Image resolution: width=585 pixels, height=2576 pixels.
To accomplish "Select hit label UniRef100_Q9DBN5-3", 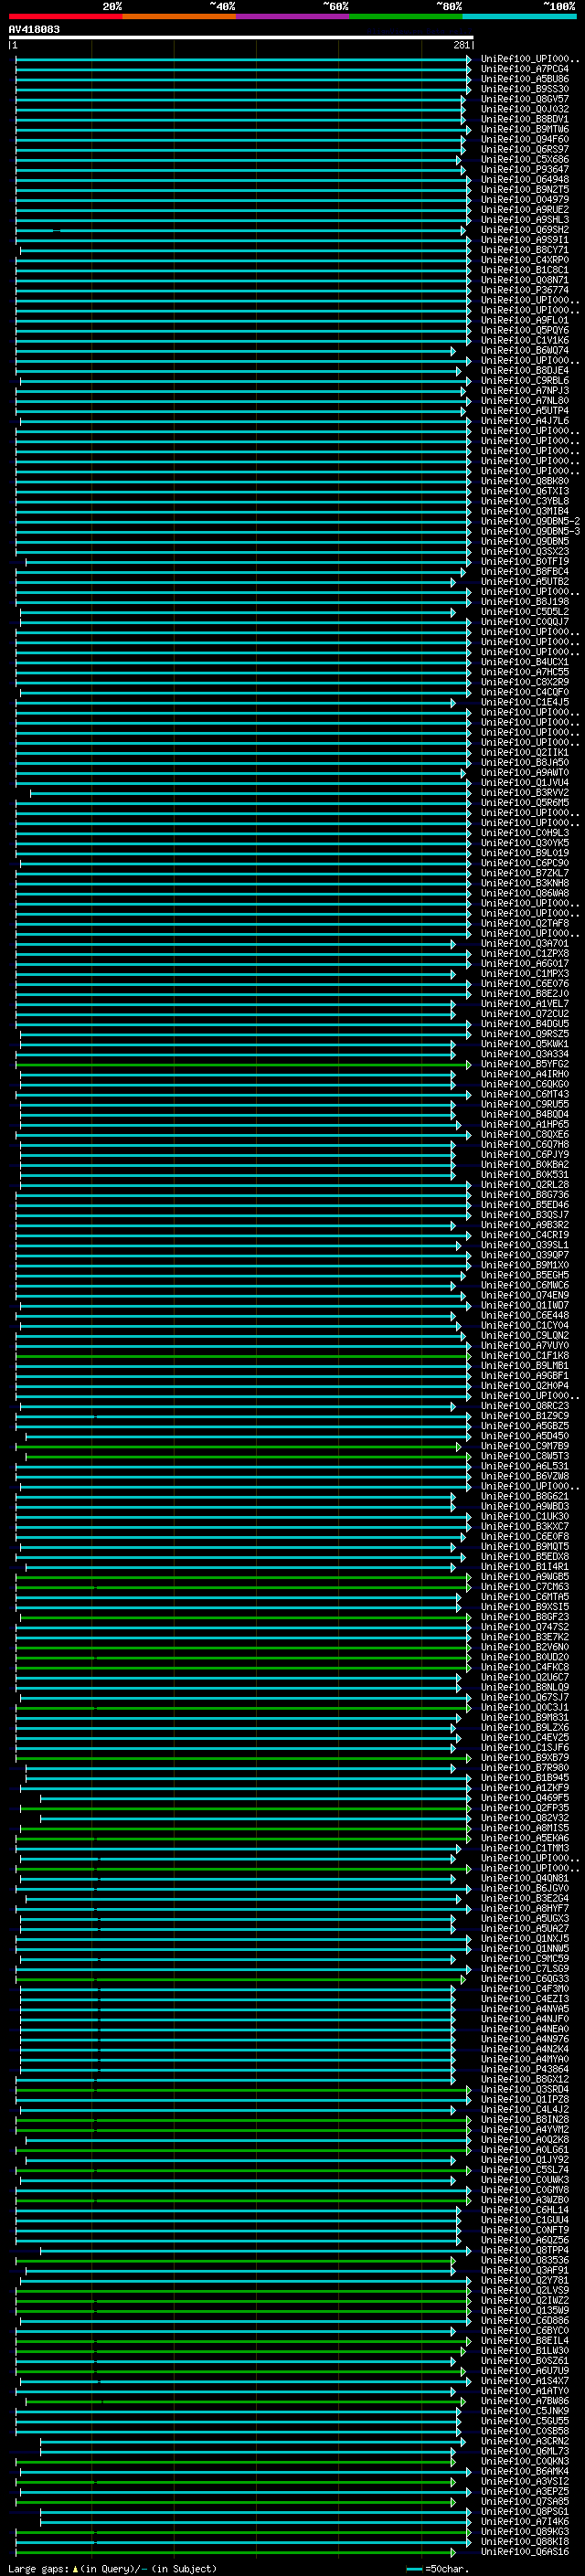I will click(x=530, y=531).
